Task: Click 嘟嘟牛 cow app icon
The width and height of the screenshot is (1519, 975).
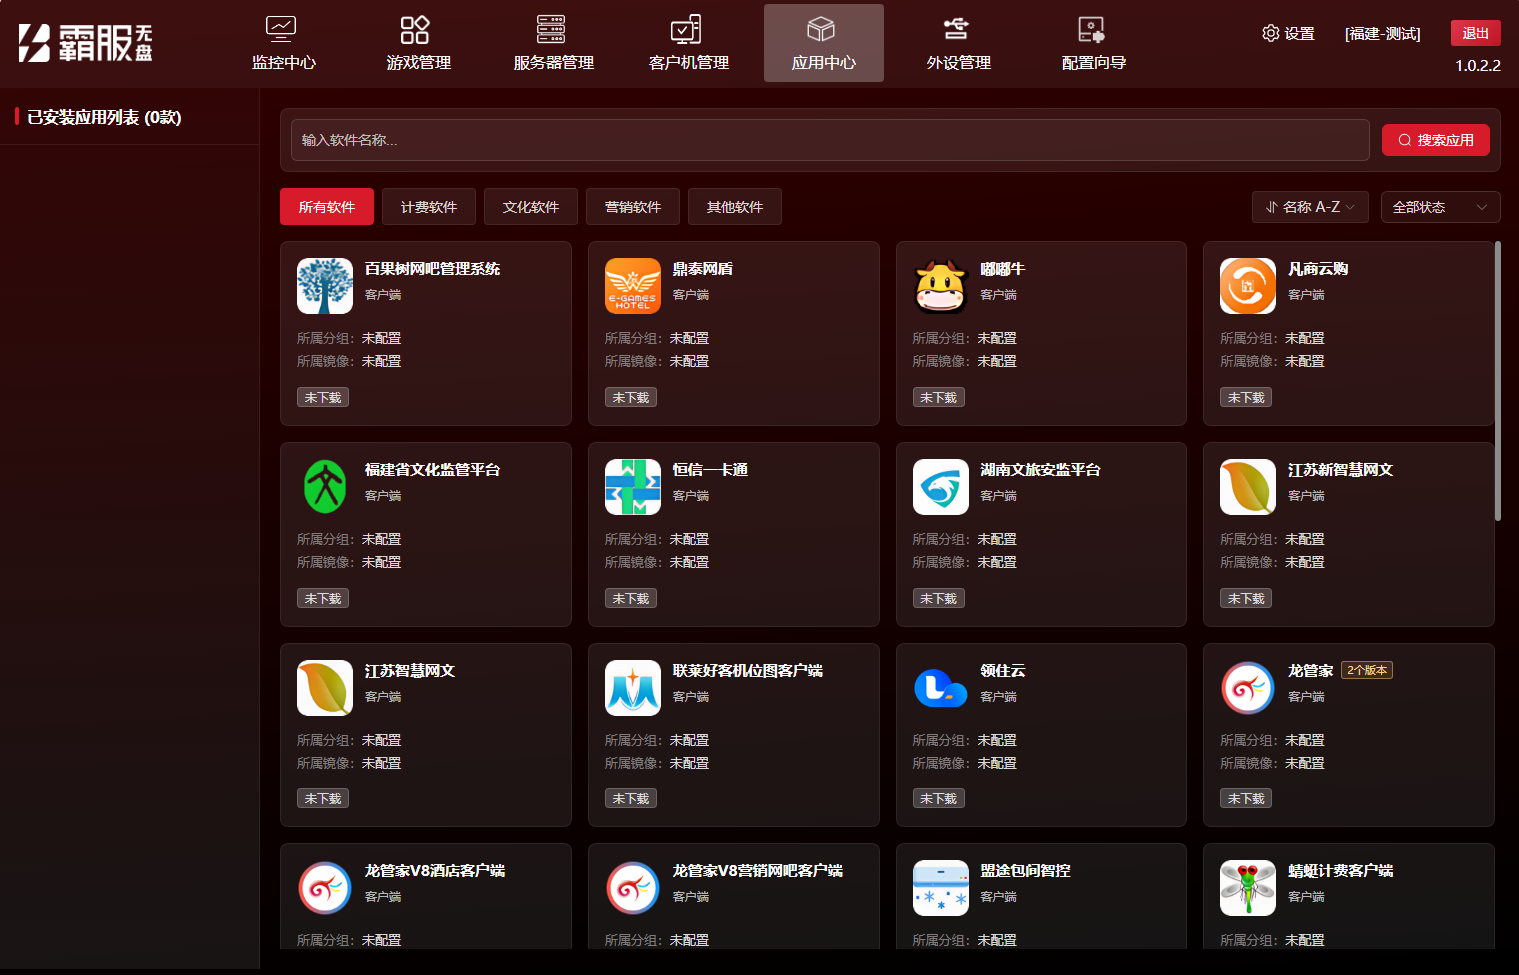Action: [x=941, y=286]
